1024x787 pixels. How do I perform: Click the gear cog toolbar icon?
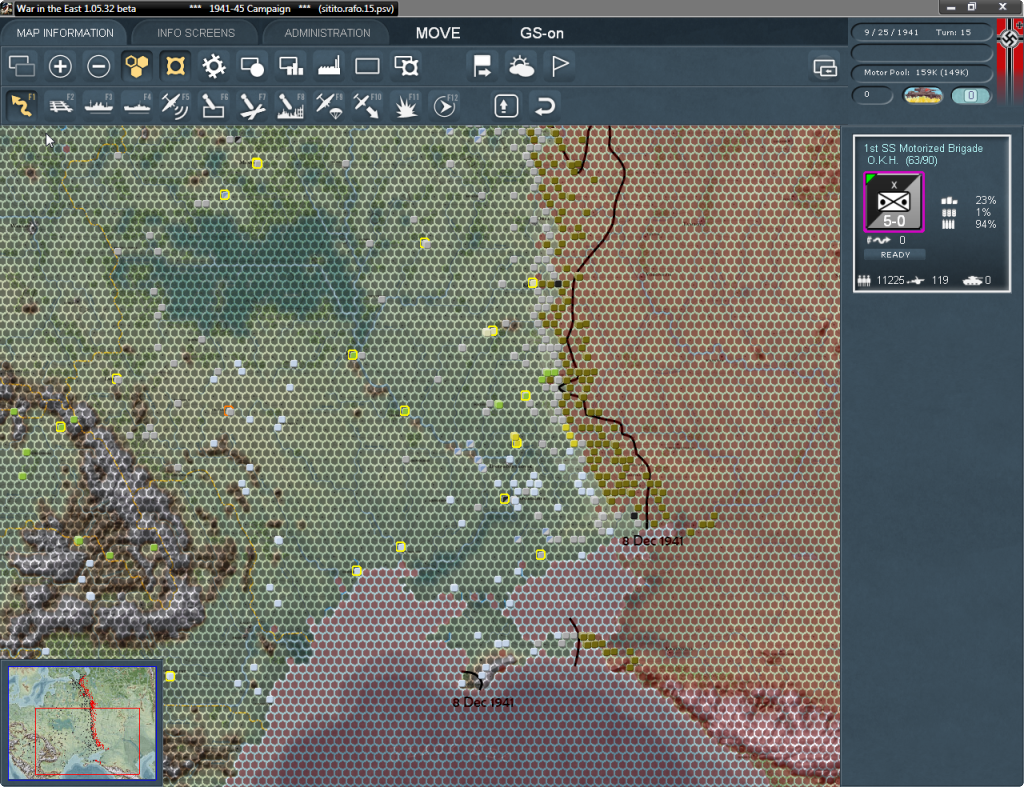(214, 66)
